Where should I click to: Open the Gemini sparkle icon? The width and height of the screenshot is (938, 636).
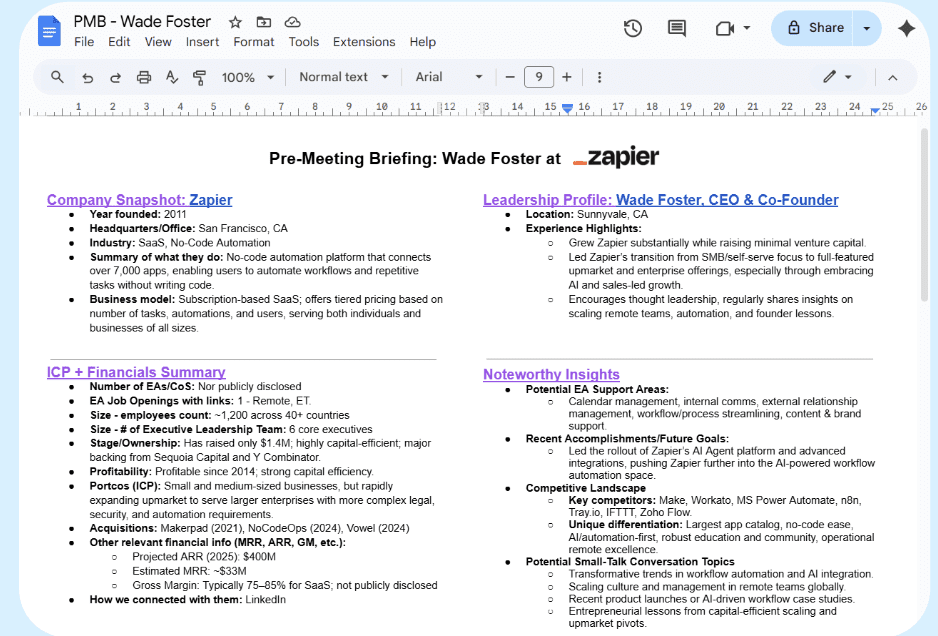(906, 28)
